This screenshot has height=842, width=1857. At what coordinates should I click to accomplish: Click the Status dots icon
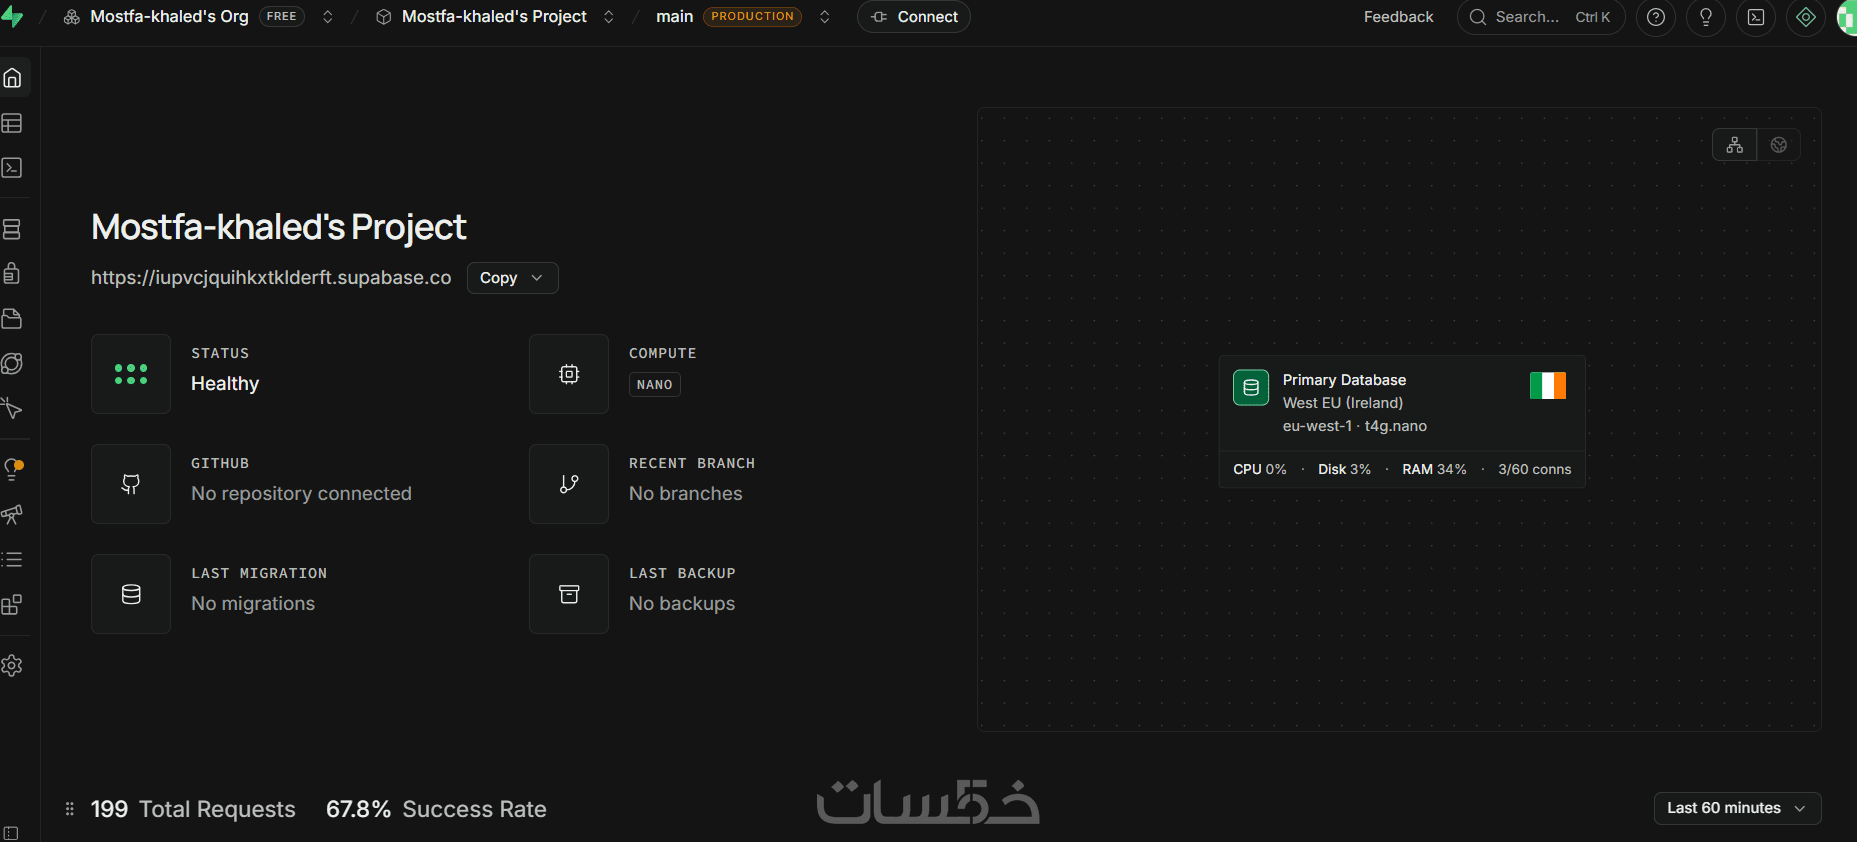(x=131, y=374)
